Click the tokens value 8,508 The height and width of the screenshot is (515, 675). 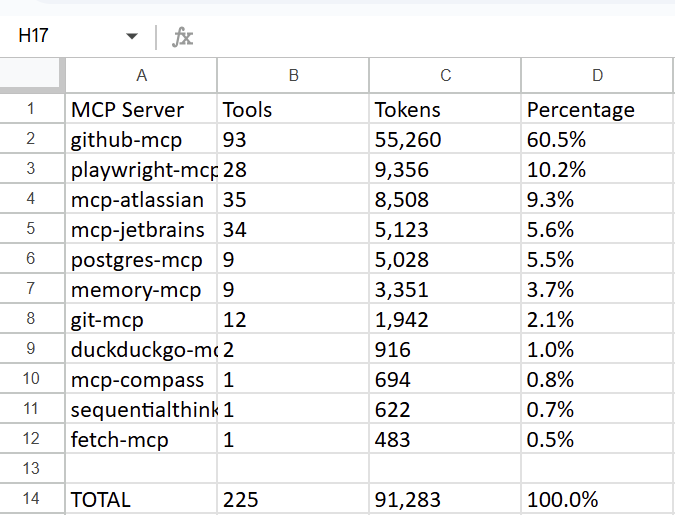click(x=445, y=199)
